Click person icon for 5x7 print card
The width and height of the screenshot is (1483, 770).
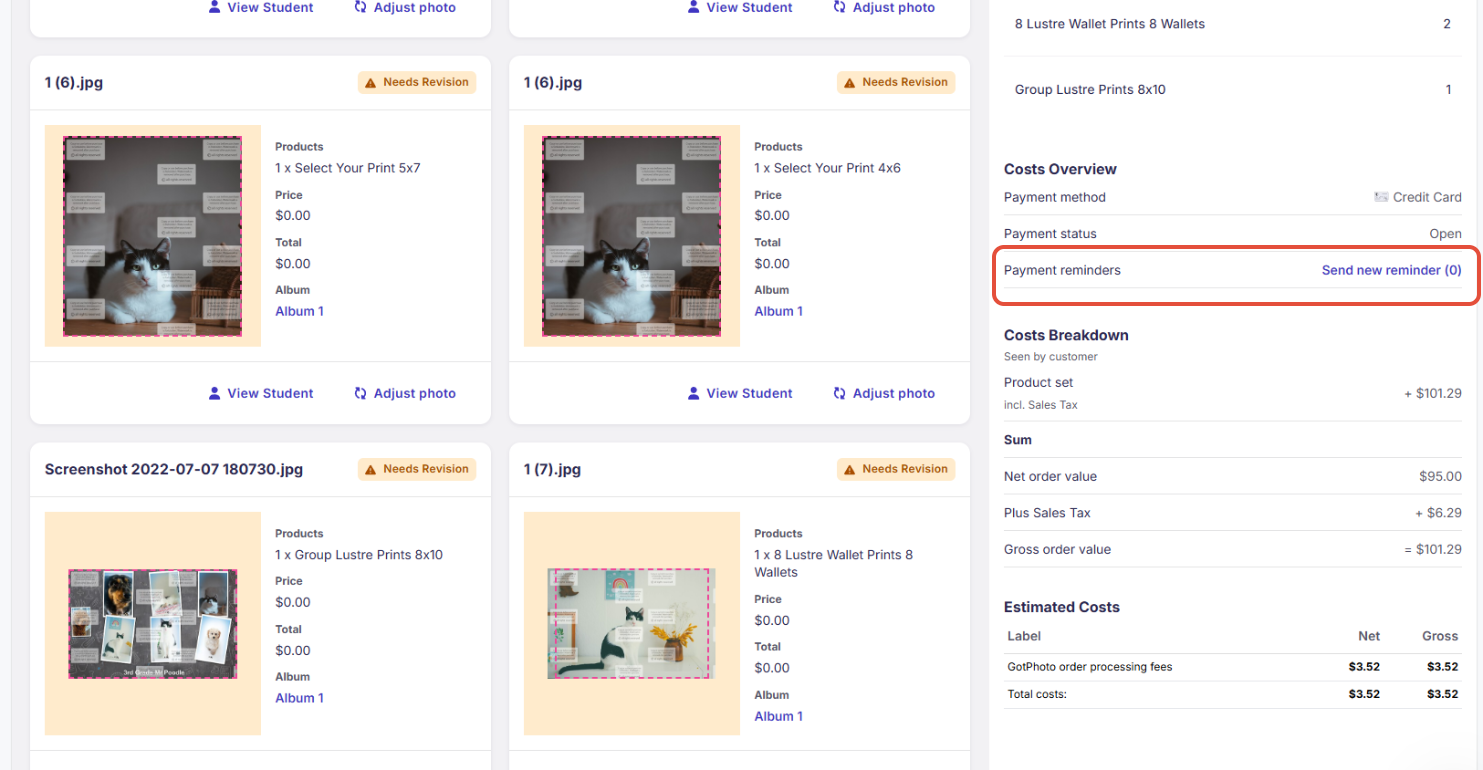click(214, 393)
